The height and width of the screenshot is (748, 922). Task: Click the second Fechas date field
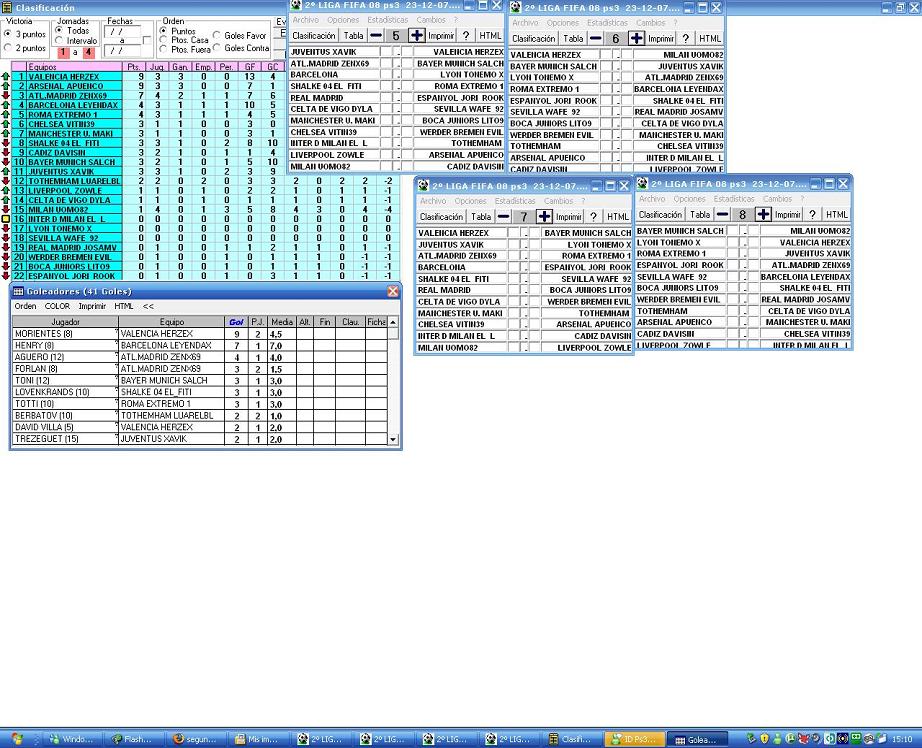(x=122, y=51)
